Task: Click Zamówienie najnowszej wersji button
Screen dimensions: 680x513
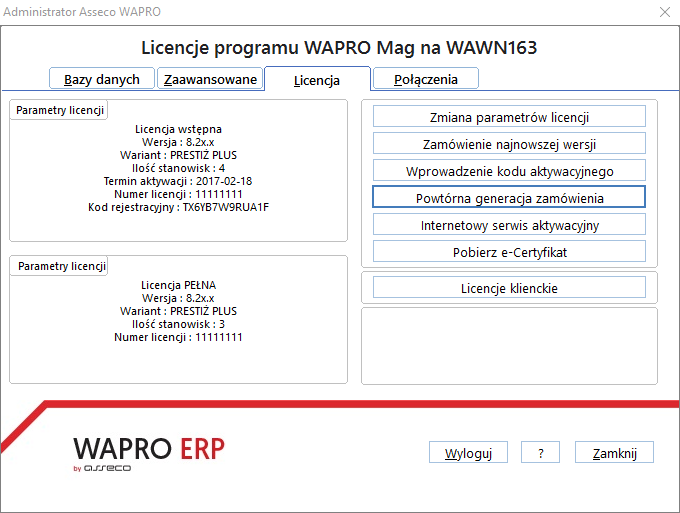Action: point(509,144)
